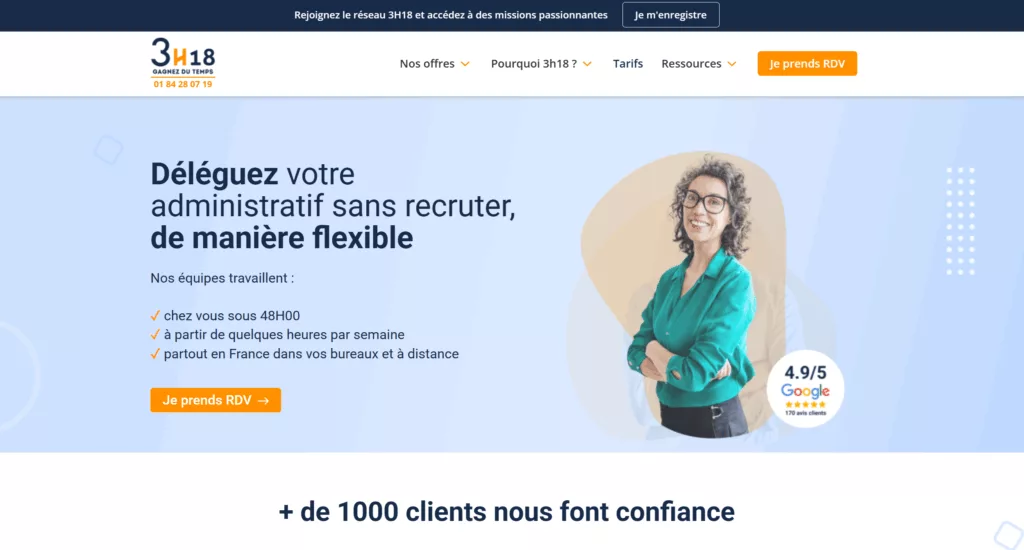The height and width of the screenshot is (550, 1024).
Task: Expand the Ressources chevron
Action: pos(731,64)
